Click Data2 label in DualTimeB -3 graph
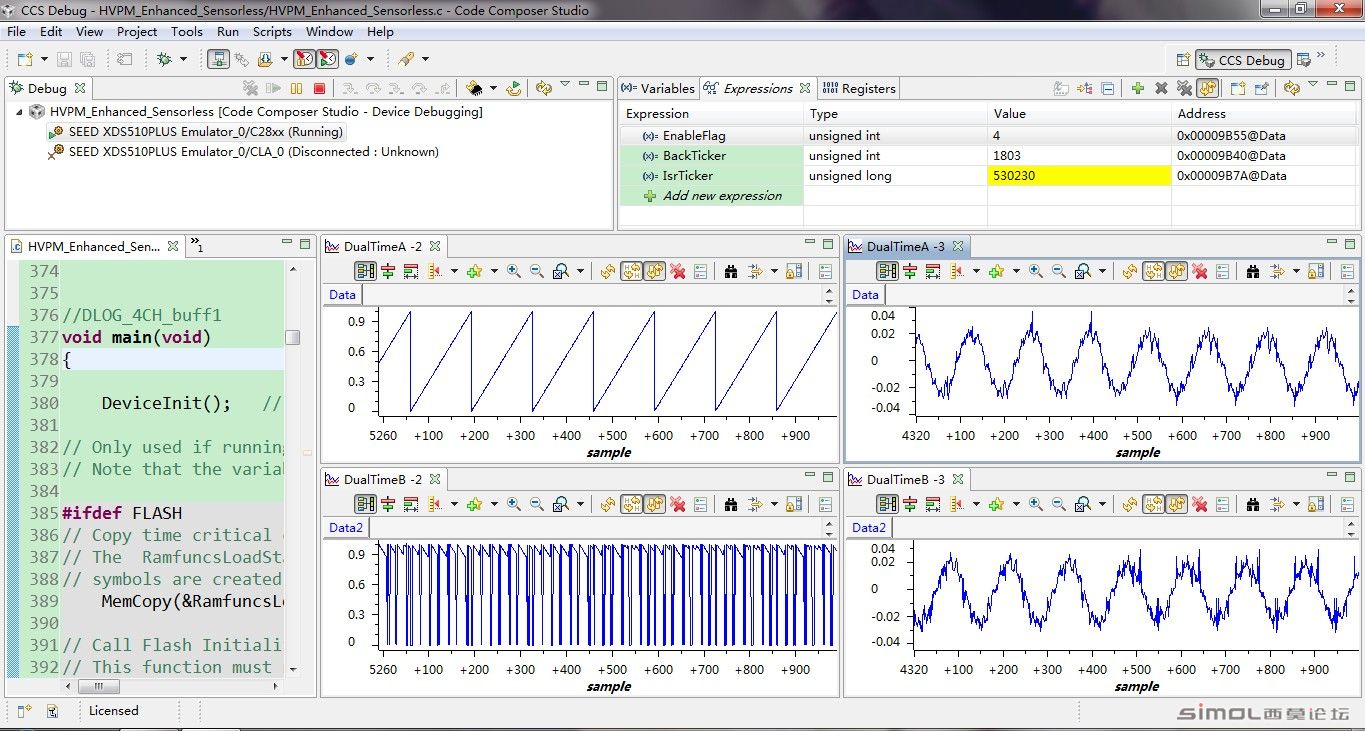1365x731 pixels. (x=868, y=527)
